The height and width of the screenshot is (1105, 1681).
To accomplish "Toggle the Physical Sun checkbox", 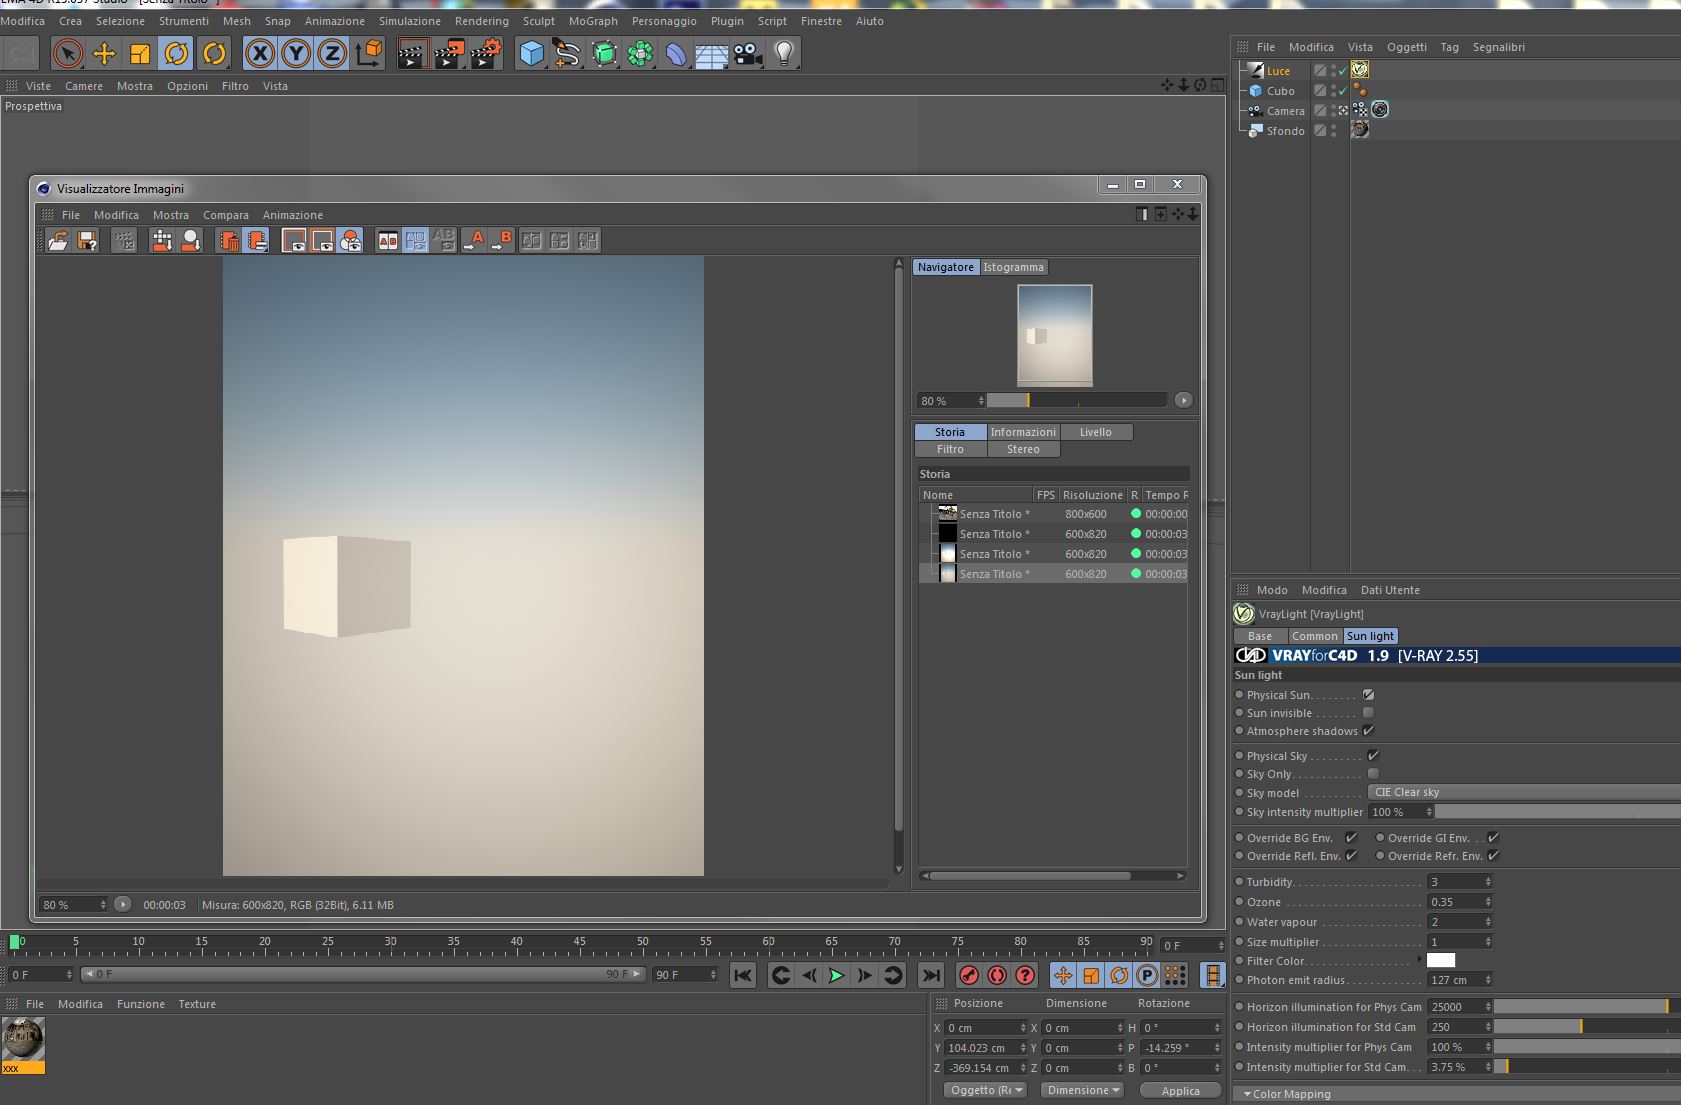I will (x=1368, y=695).
